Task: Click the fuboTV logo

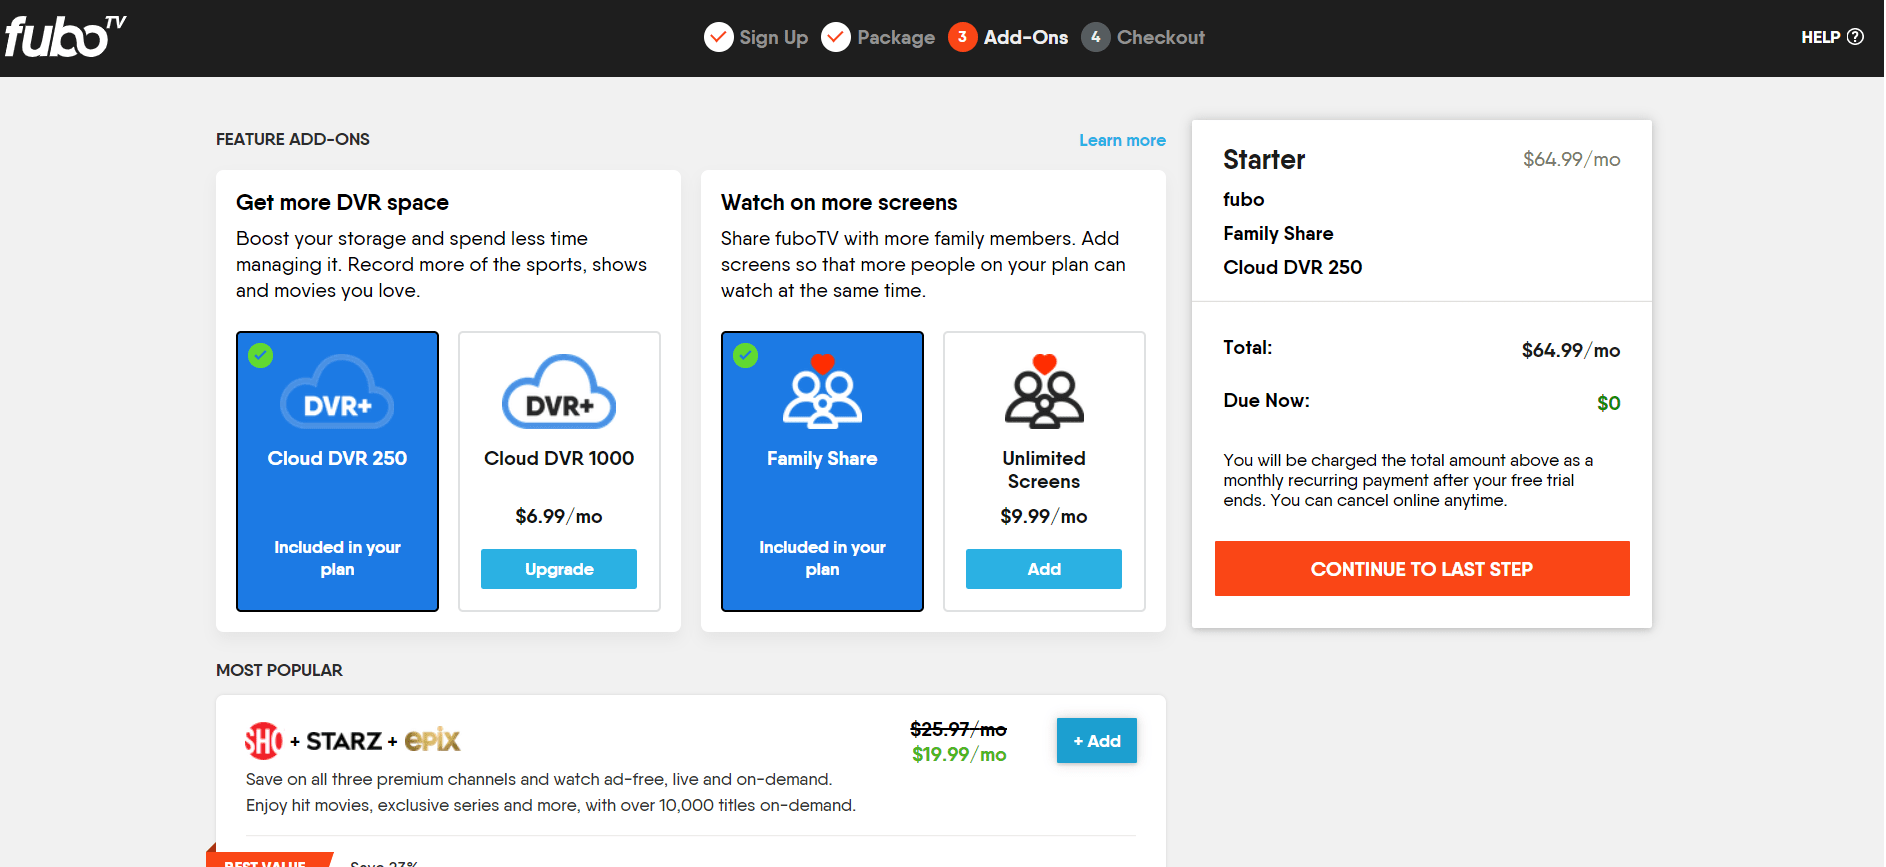Action: coord(66,36)
